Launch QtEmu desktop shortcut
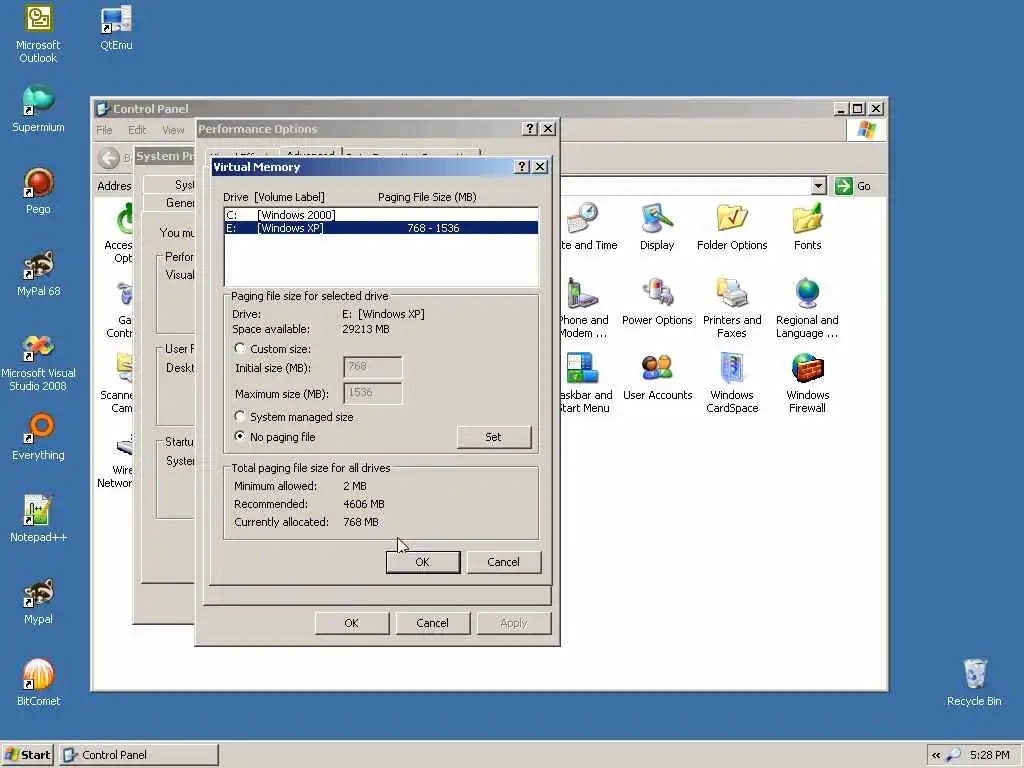 click(x=116, y=28)
